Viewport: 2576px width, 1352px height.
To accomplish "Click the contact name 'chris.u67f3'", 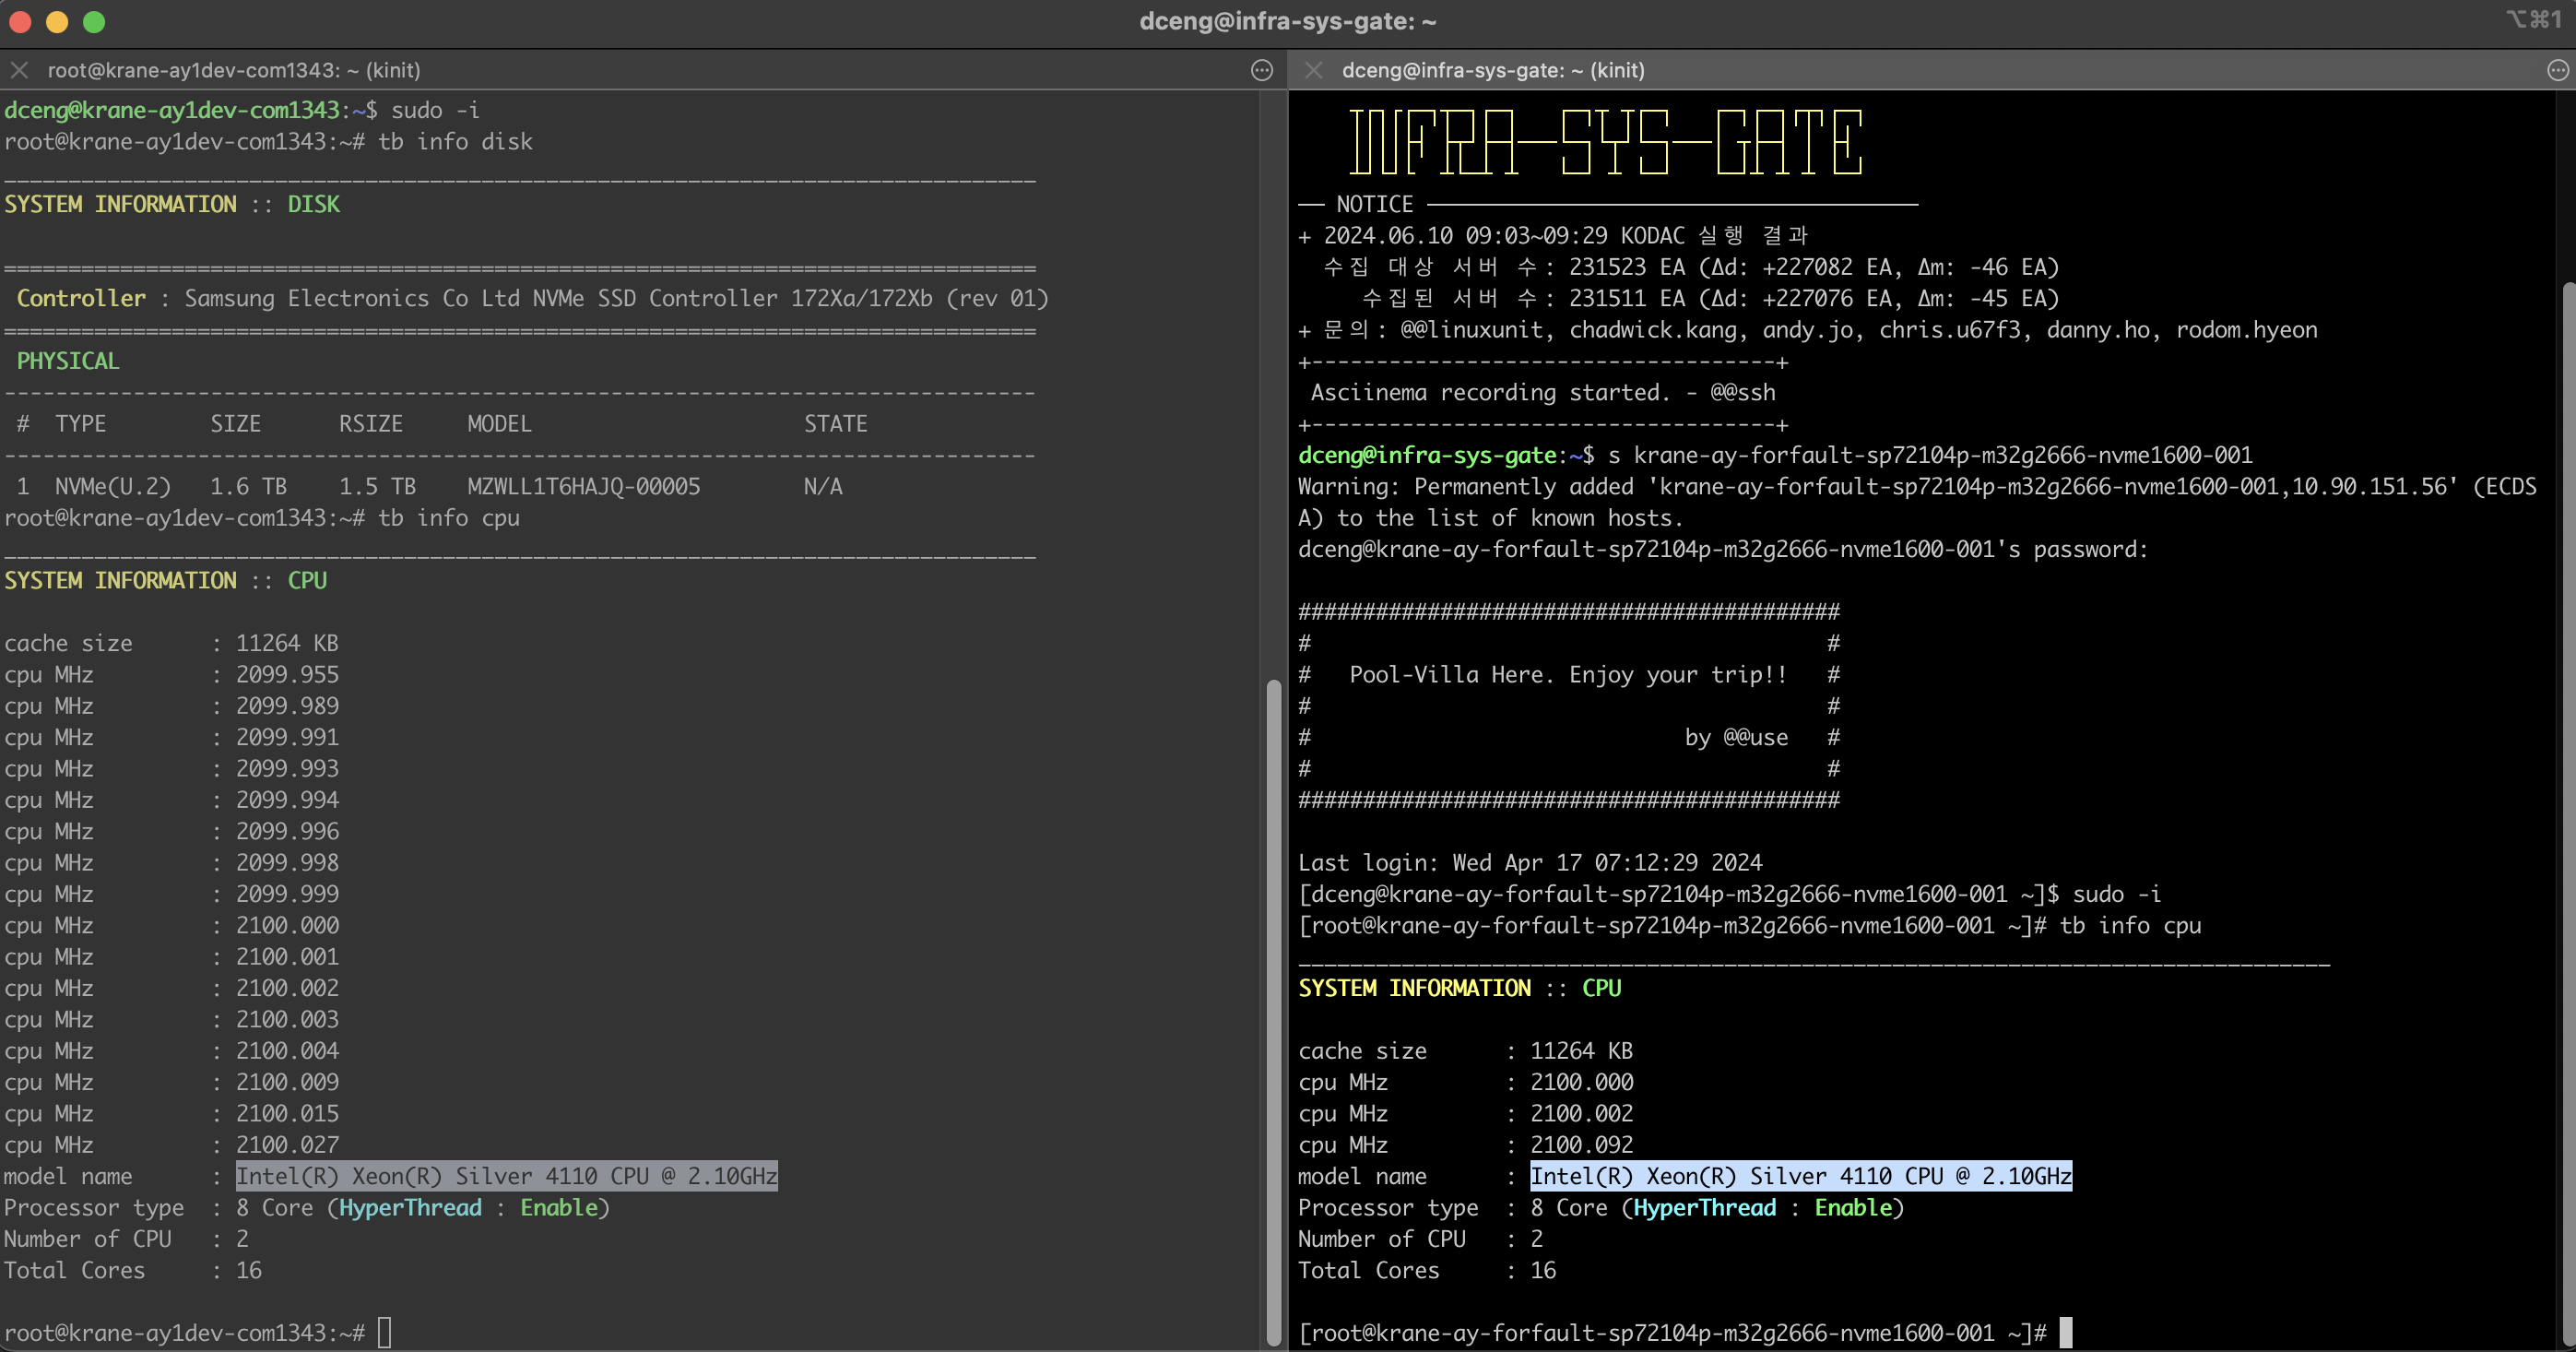I will click(1950, 330).
